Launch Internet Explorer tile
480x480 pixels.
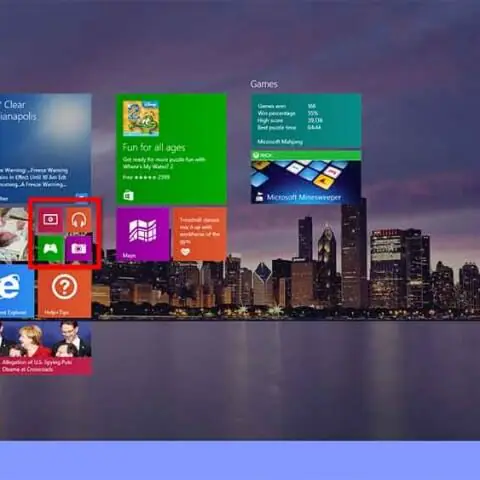tap(16, 291)
